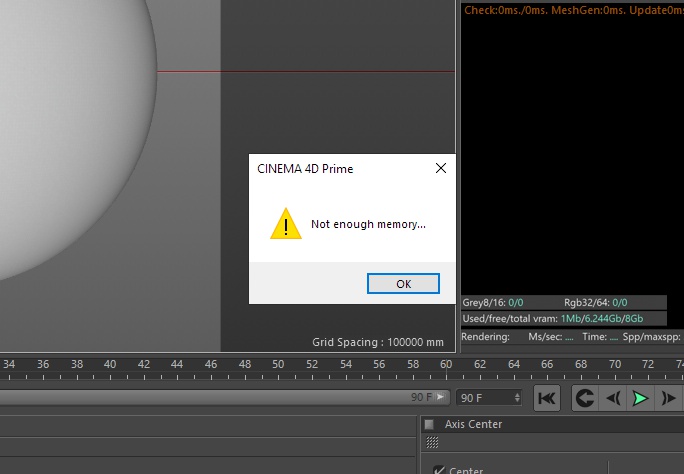Click the Check/MeshGen/Update timing text

coord(574,10)
